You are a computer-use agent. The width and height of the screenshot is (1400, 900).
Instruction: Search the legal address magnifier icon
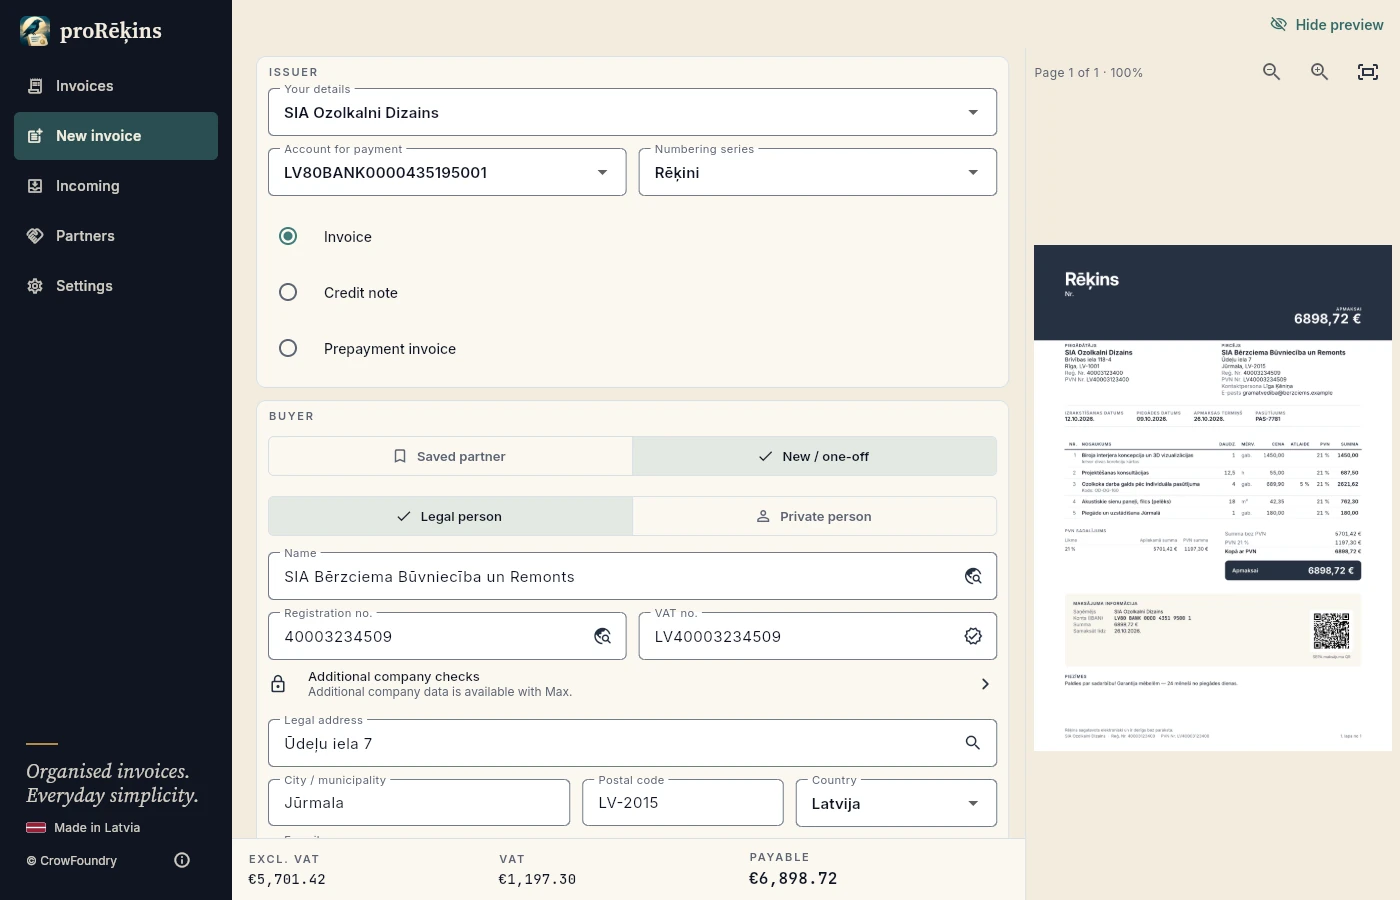pos(973,743)
